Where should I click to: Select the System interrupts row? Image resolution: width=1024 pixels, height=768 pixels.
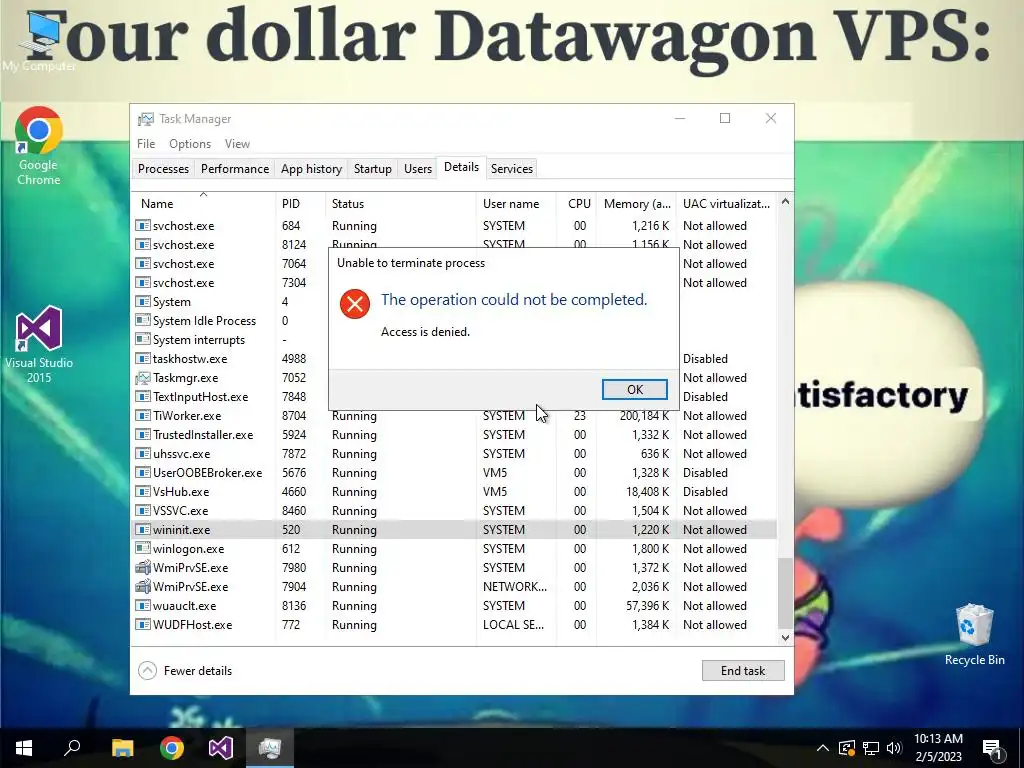[455, 339]
